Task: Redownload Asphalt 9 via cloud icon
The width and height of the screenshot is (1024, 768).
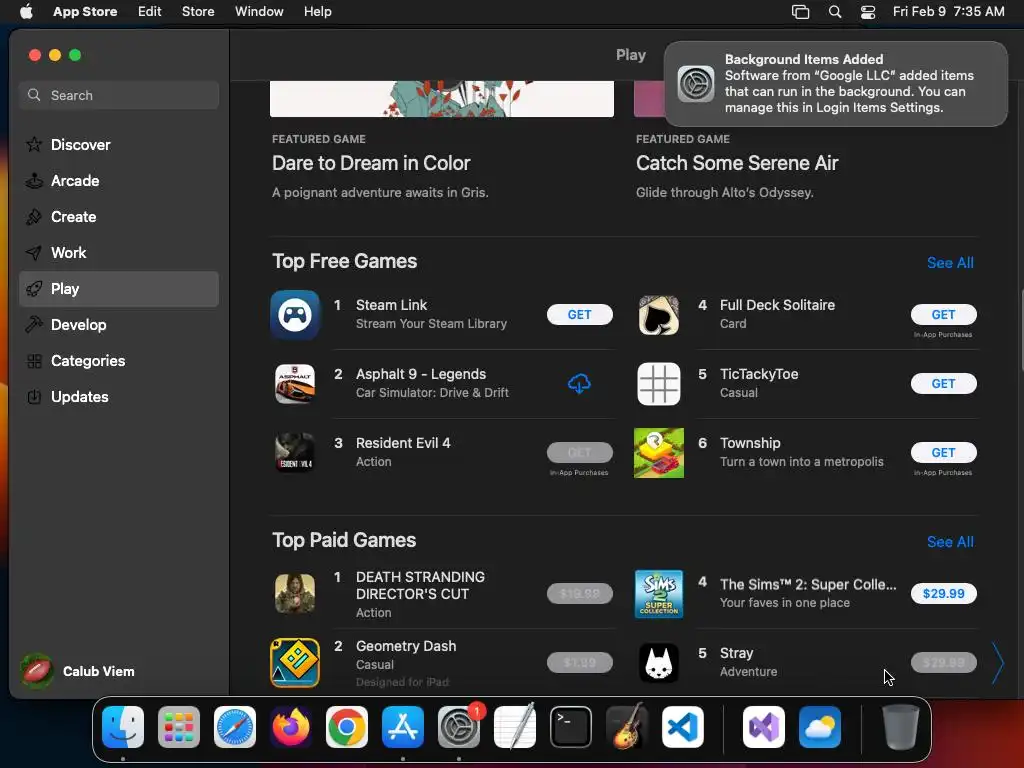Action: point(579,384)
